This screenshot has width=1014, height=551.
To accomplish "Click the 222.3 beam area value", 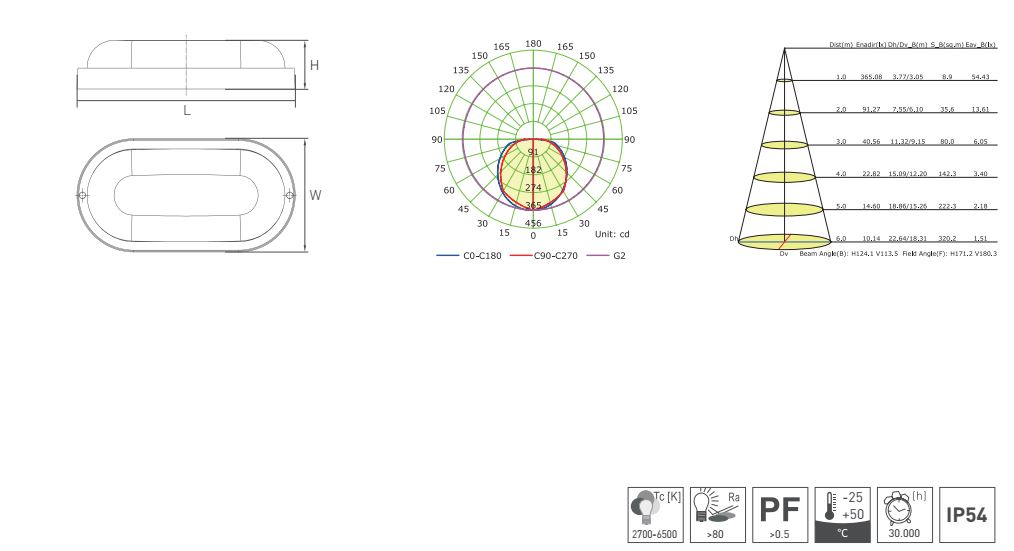I will tap(947, 206).
